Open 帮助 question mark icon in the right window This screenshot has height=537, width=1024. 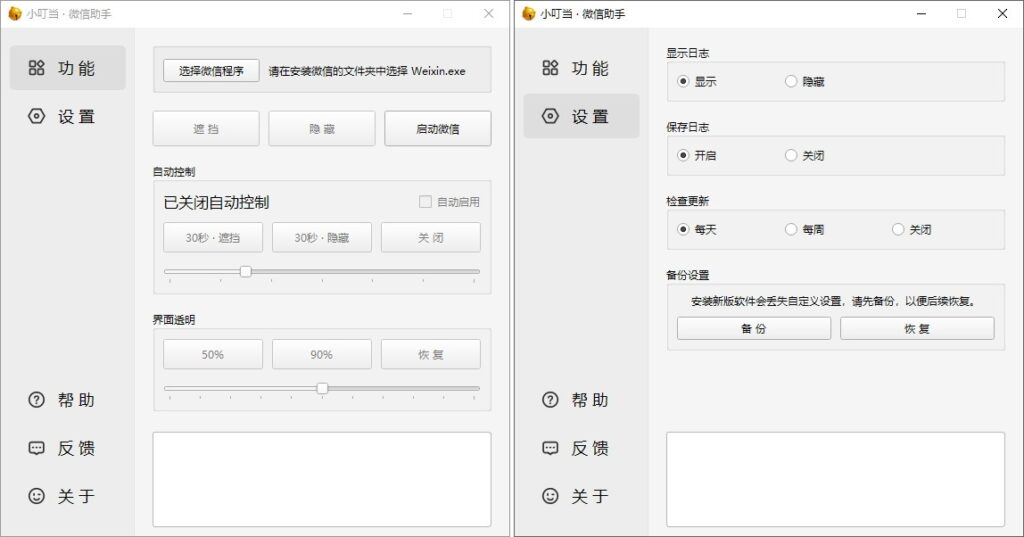(x=550, y=400)
